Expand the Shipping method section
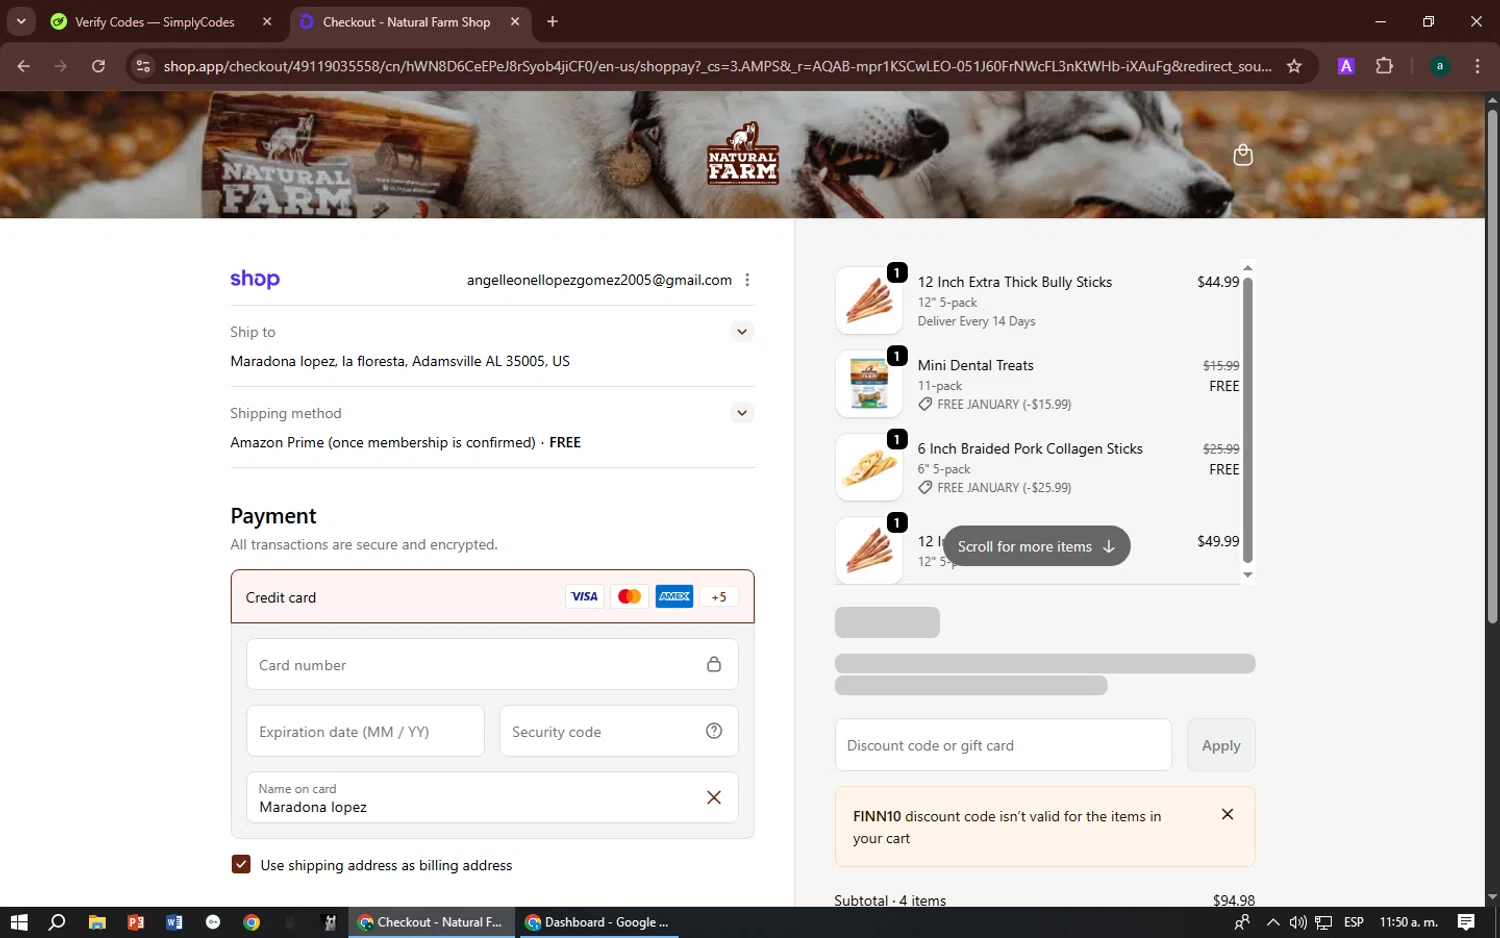This screenshot has width=1500, height=938. [x=741, y=412]
